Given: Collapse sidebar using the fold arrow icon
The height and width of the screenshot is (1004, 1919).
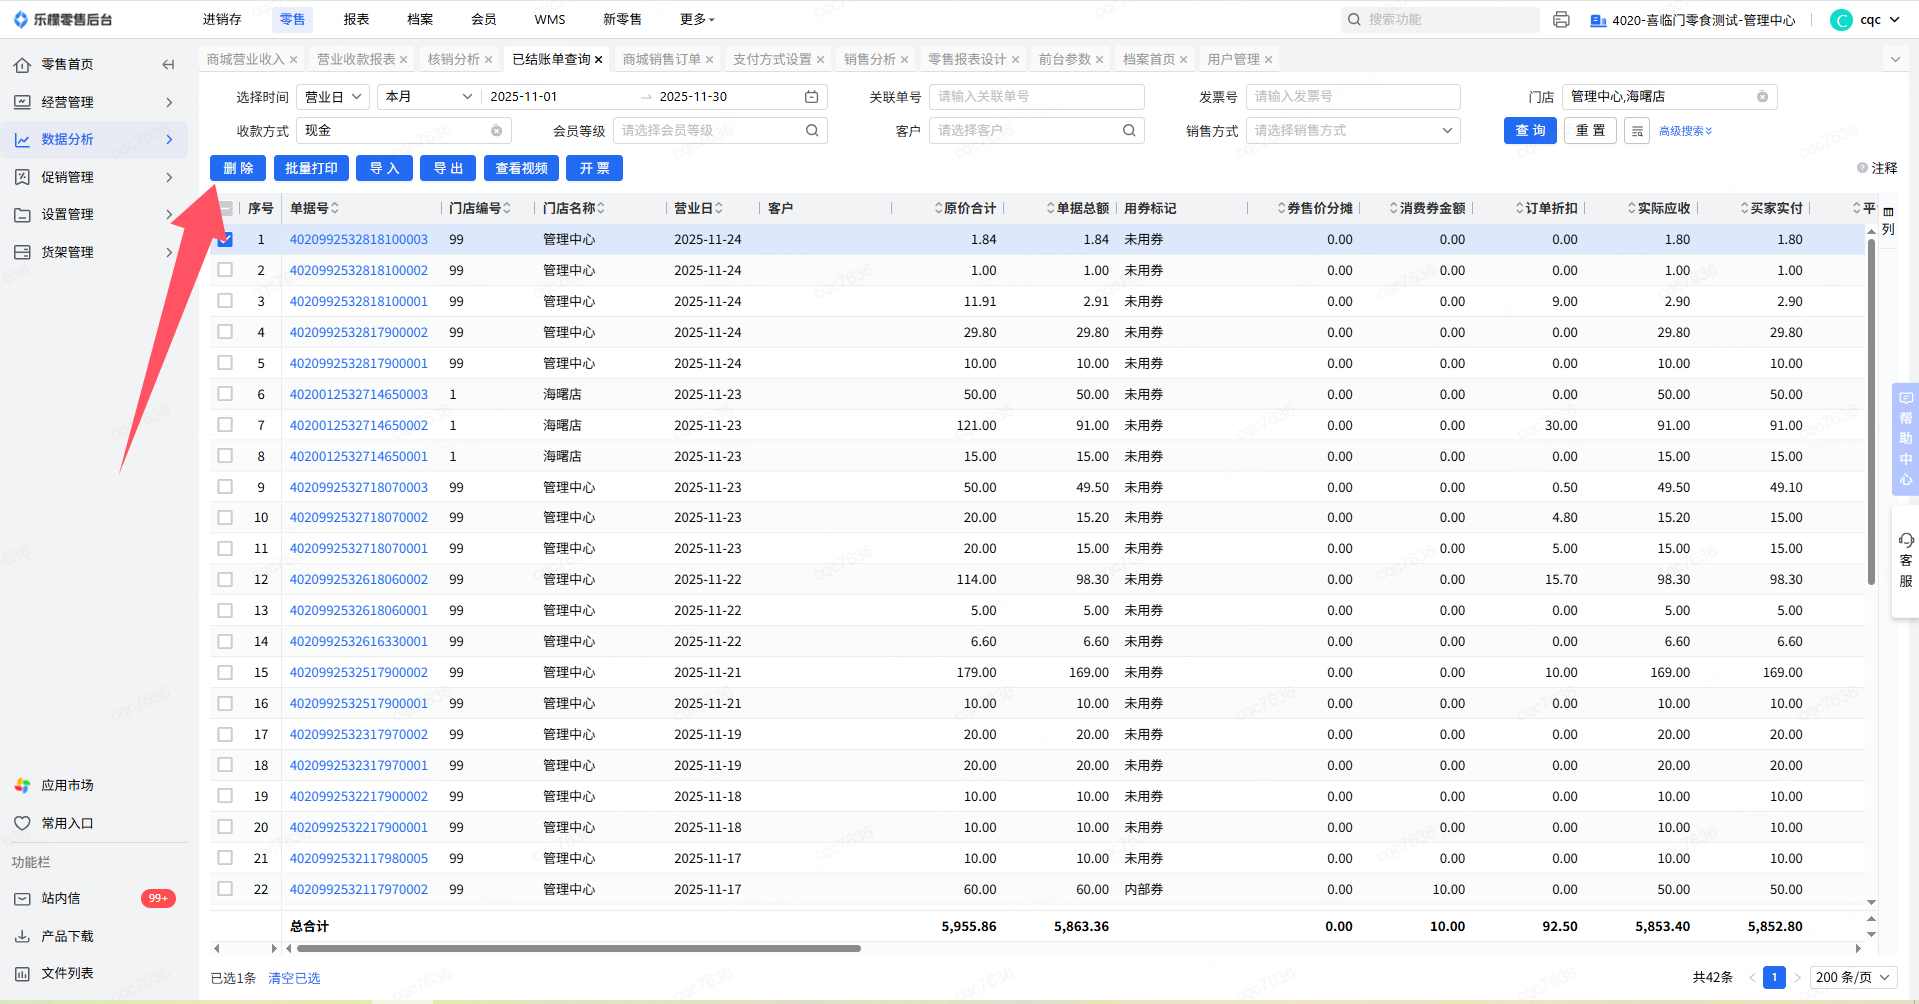Looking at the screenshot, I should click(168, 65).
